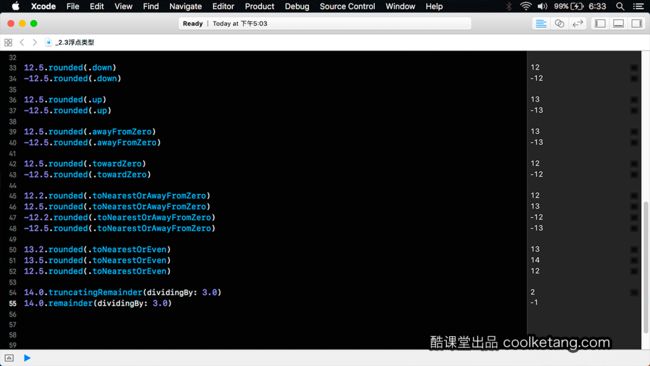Click Quick Look for line 42 result
Screen dimensions: 650x366
pos(634,164)
